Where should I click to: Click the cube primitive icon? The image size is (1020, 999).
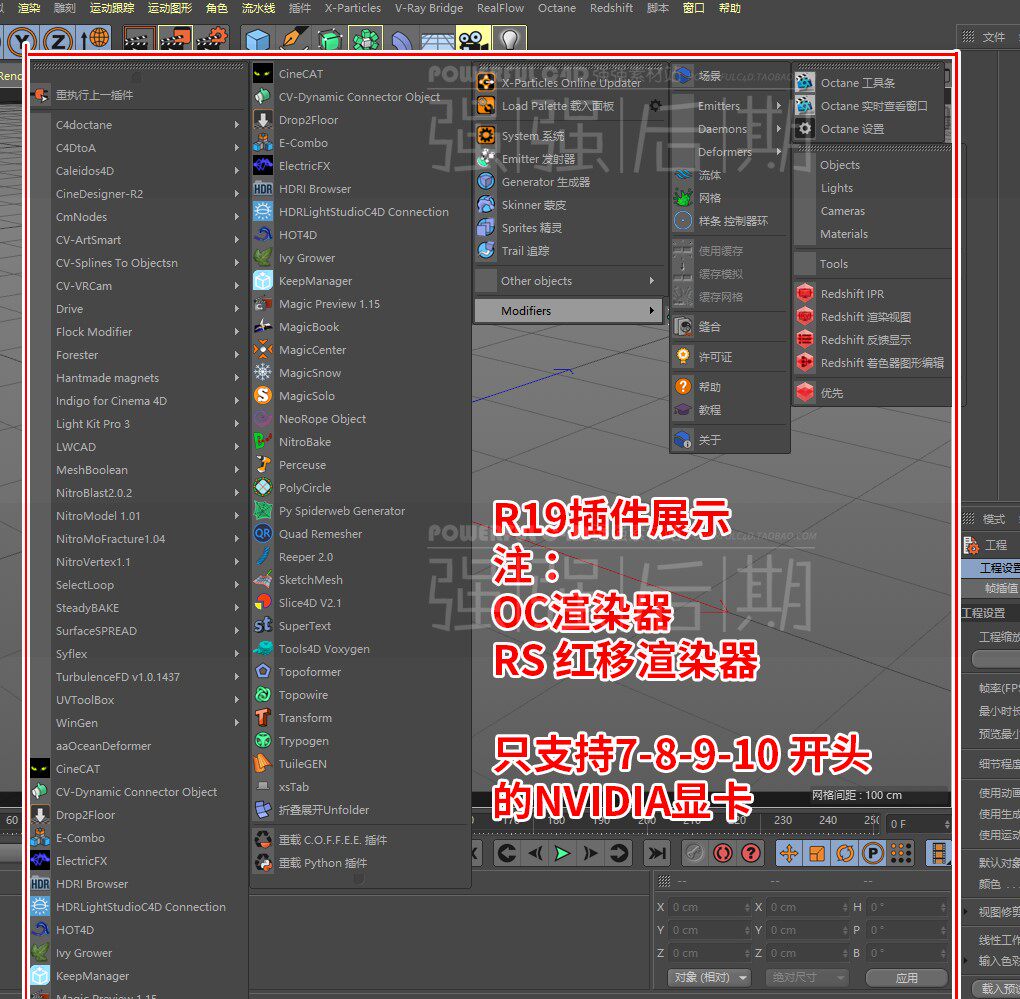click(x=258, y=40)
